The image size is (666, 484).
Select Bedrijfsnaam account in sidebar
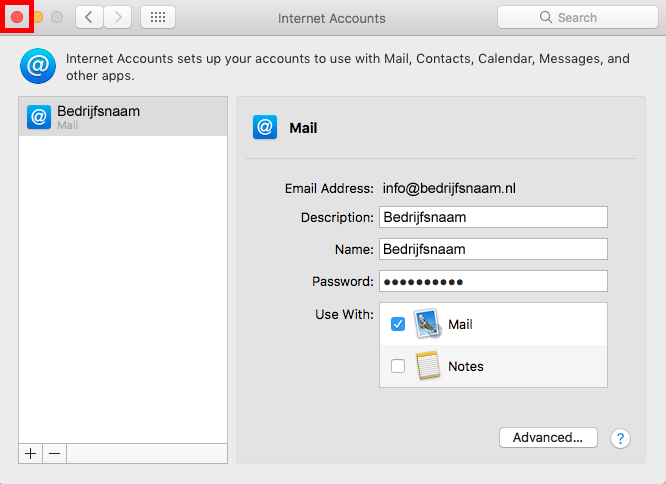123,117
